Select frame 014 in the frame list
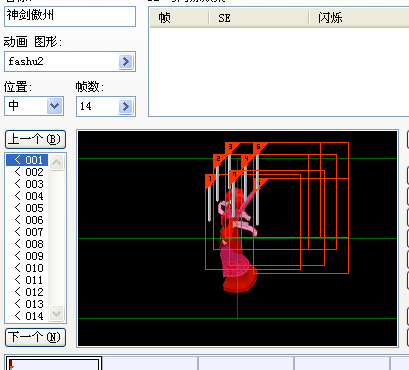Image resolution: width=409 pixels, height=370 pixels. pos(27,316)
